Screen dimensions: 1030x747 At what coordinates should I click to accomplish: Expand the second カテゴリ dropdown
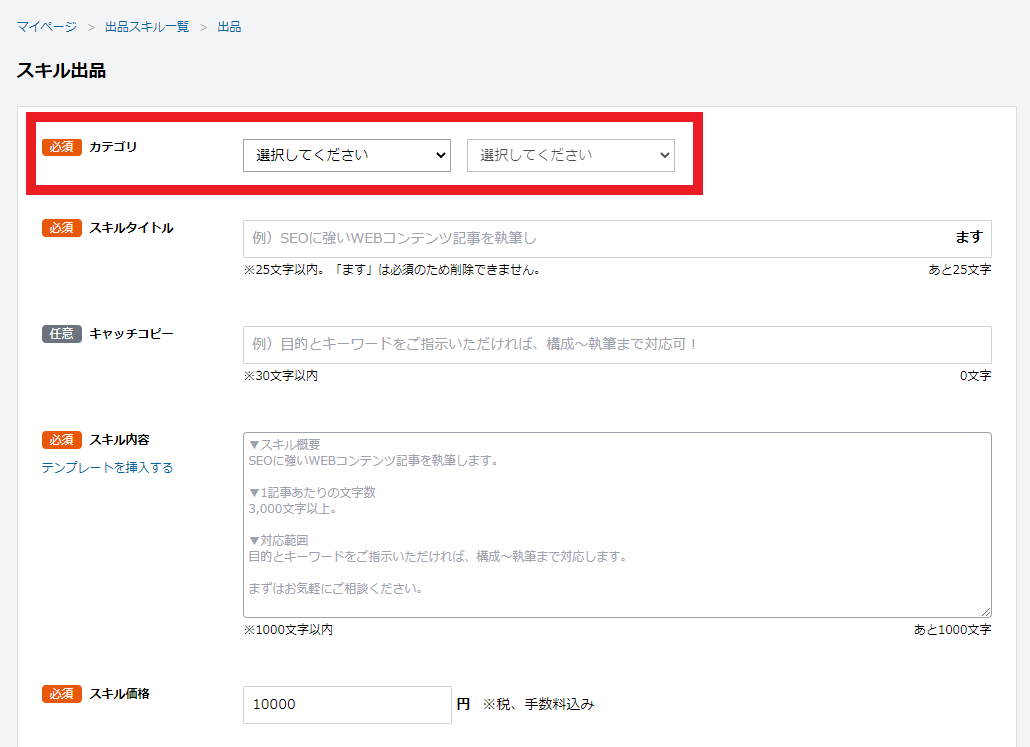point(570,155)
